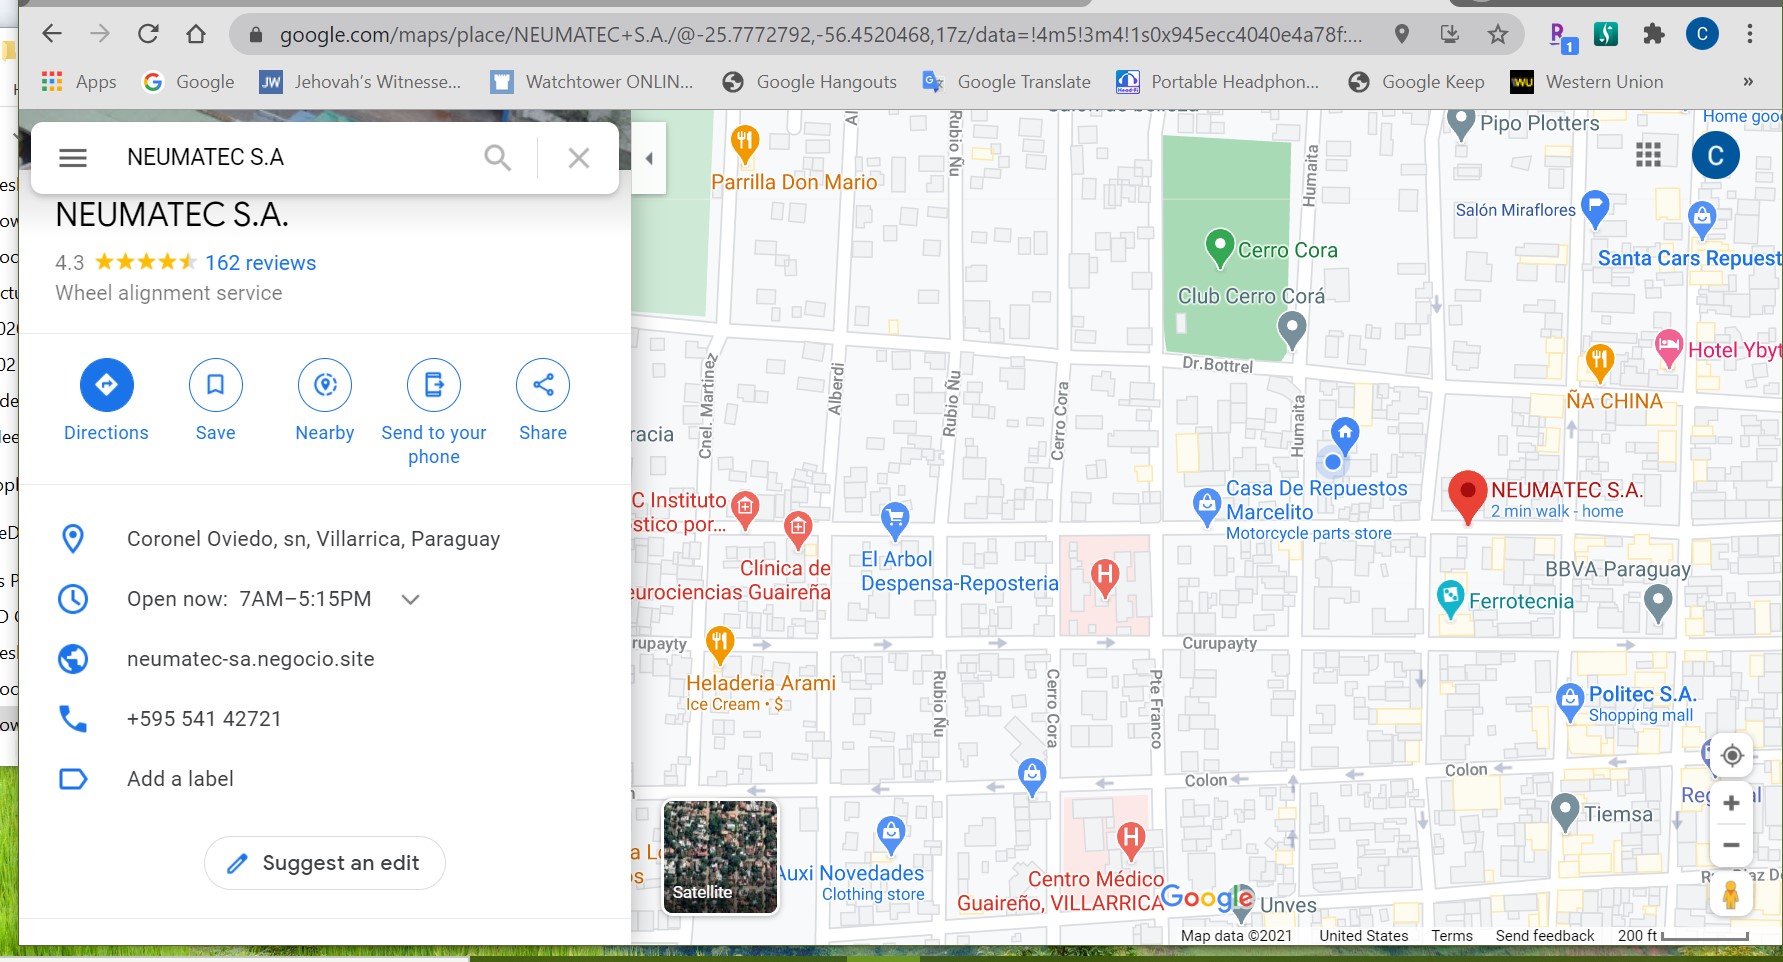Open Google Translate bookmark
Image resolution: width=1783 pixels, height=962 pixels.
(1007, 82)
